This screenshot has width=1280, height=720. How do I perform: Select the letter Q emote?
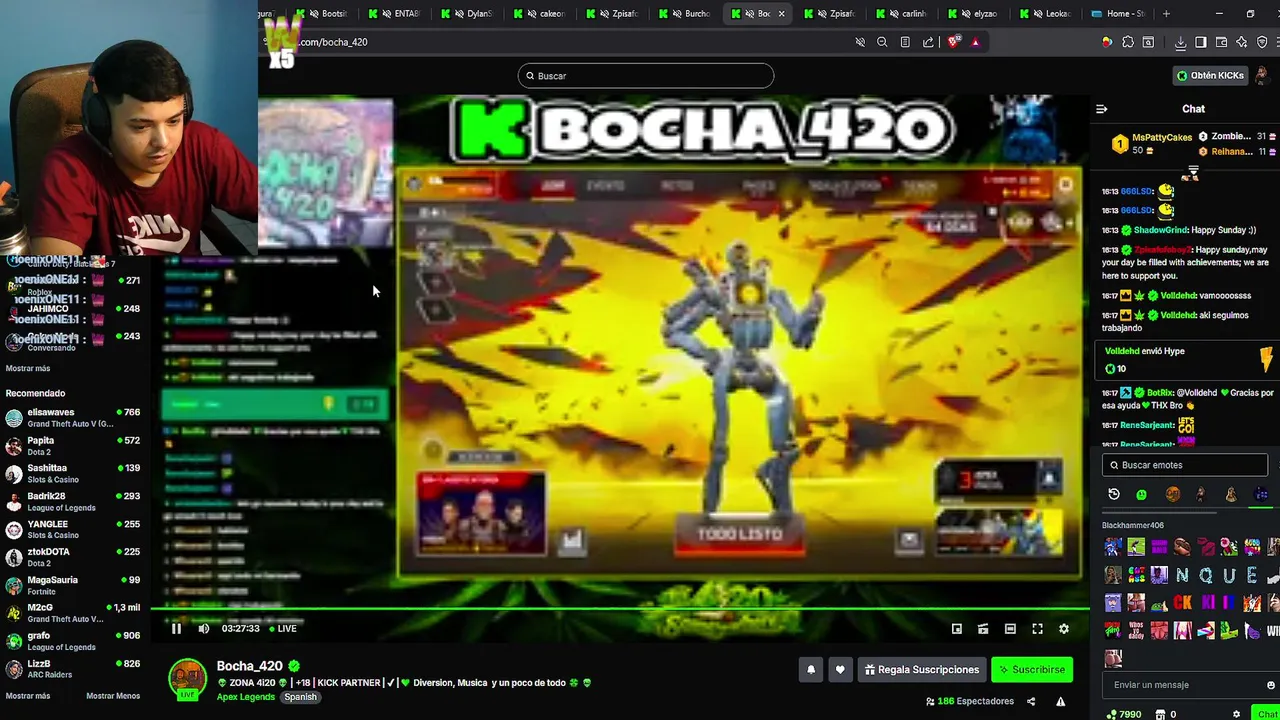[1205, 575]
